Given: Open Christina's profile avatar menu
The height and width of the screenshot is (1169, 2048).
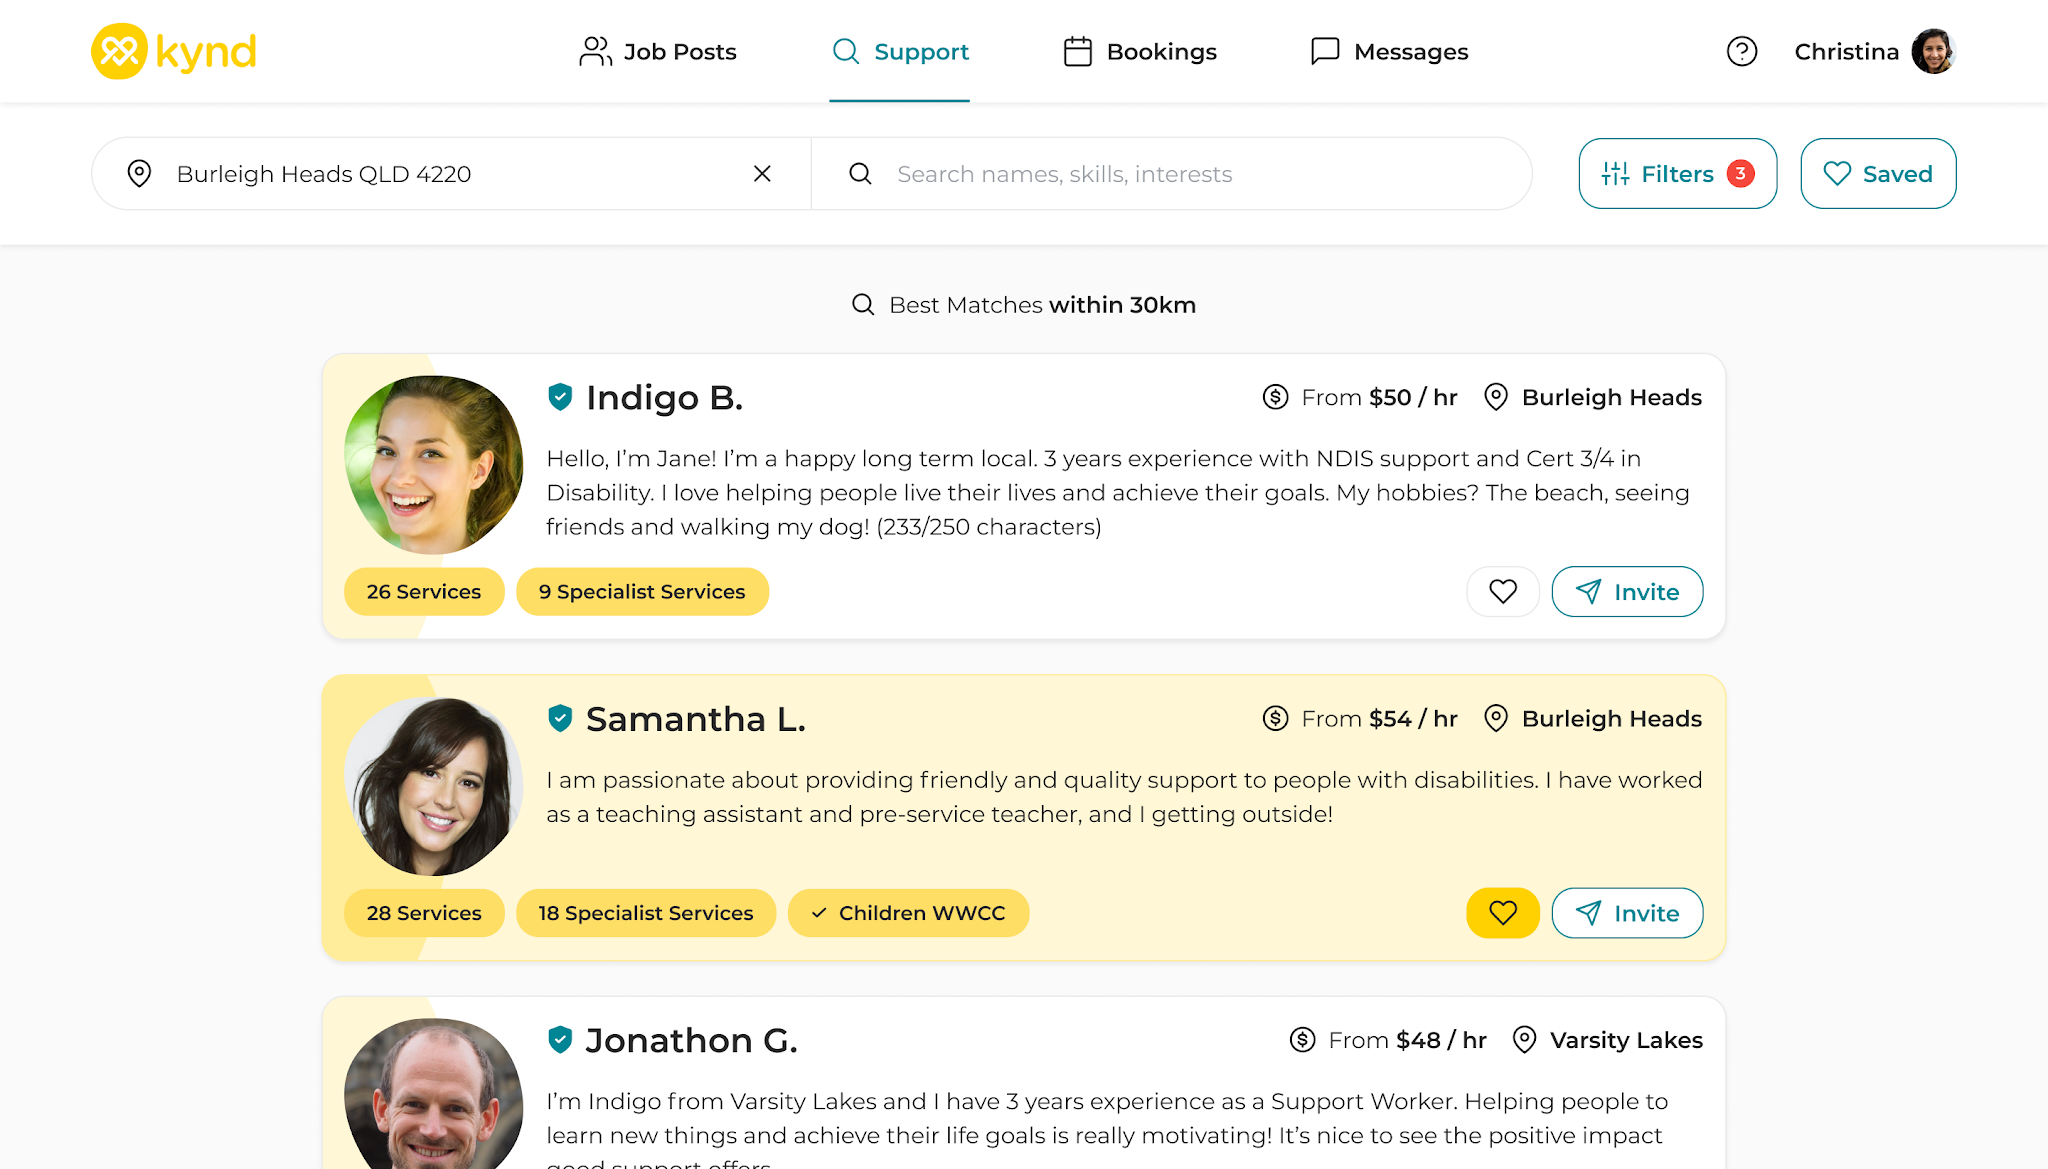Looking at the screenshot, I should 1932,51.
